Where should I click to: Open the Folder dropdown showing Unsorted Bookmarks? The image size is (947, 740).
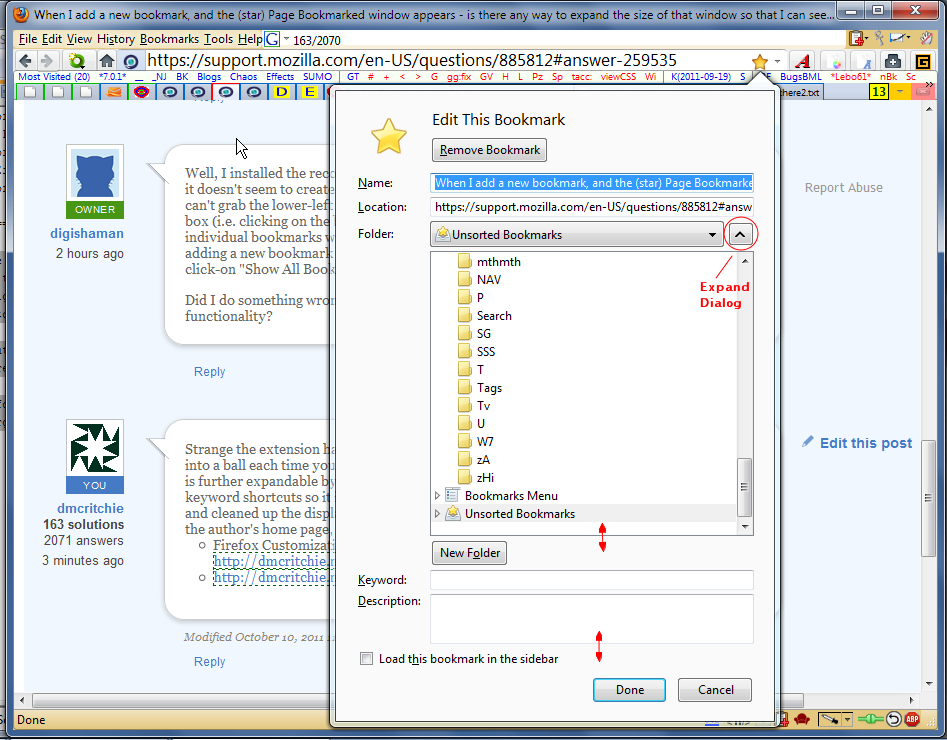tap(577, 234)
